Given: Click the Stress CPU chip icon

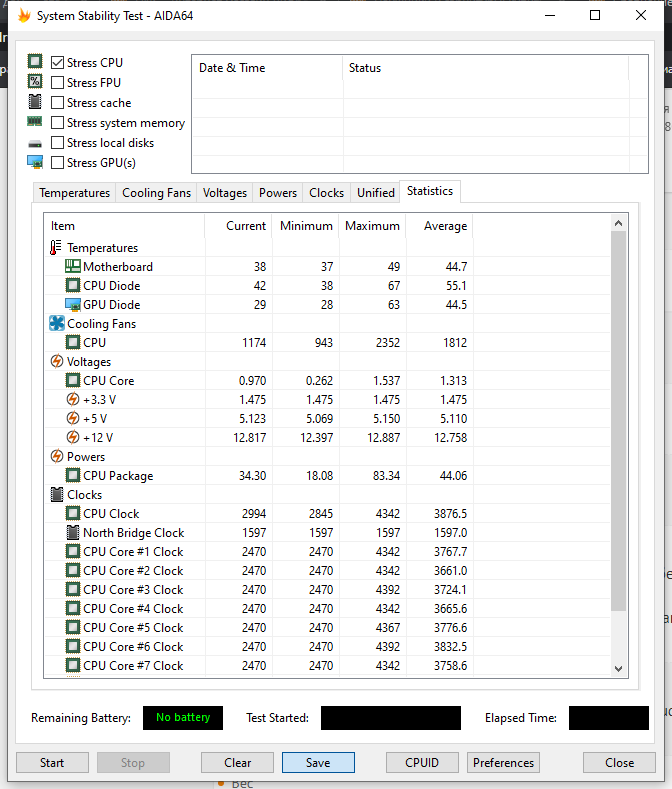Looking at the screenshot, I should coord(35,62).
